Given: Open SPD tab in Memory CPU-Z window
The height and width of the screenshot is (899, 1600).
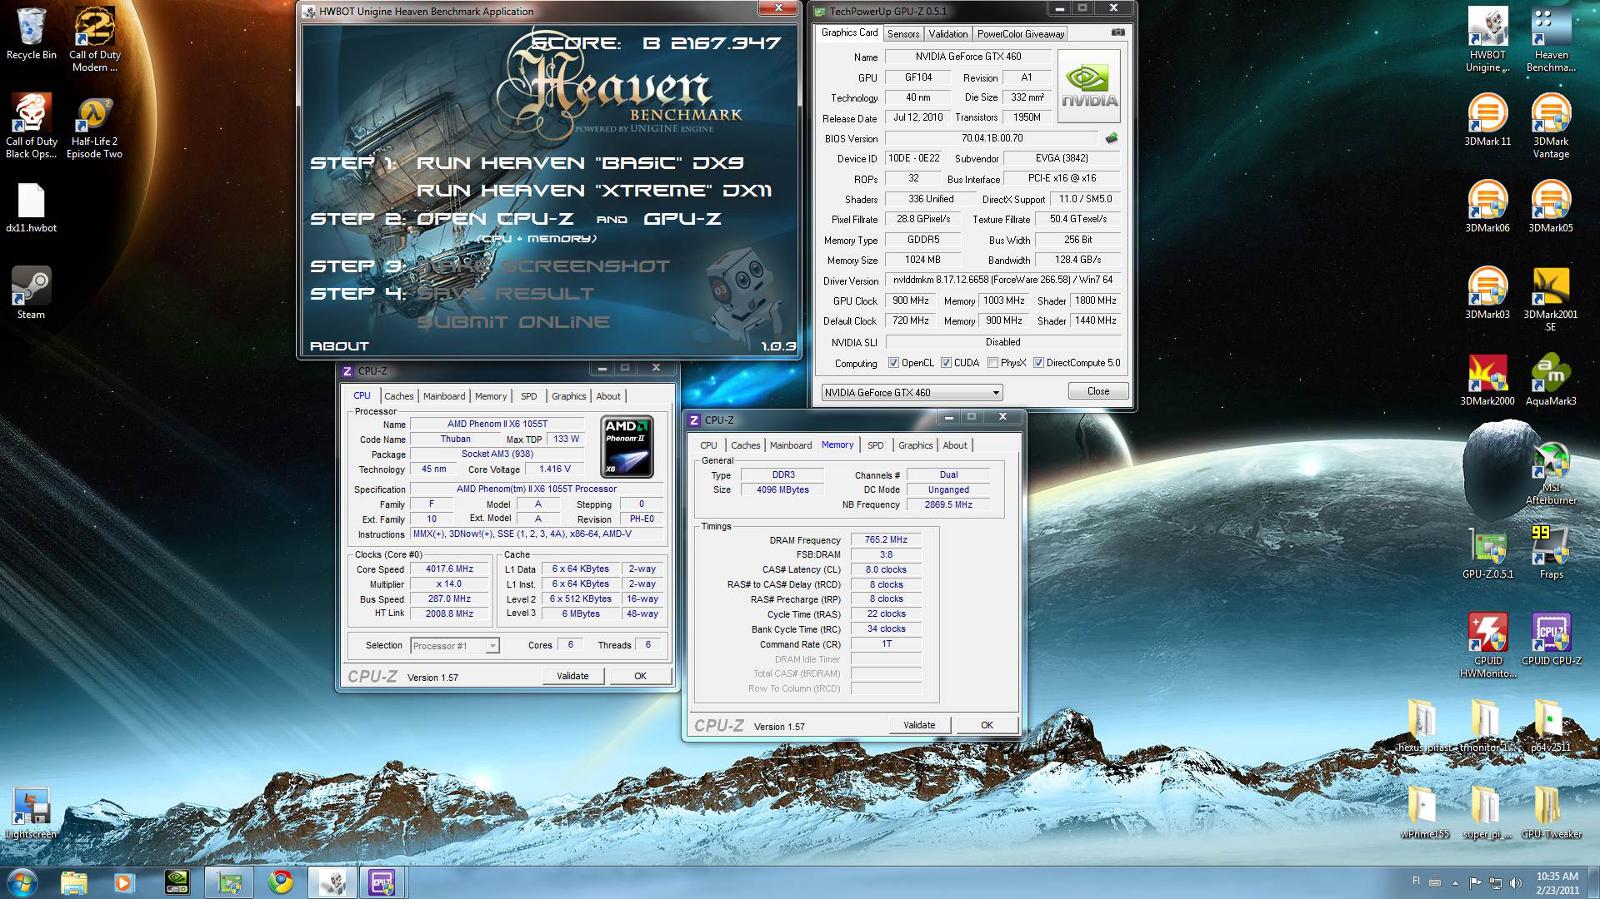Looking at the screenshot, I should tap(875, 446).
